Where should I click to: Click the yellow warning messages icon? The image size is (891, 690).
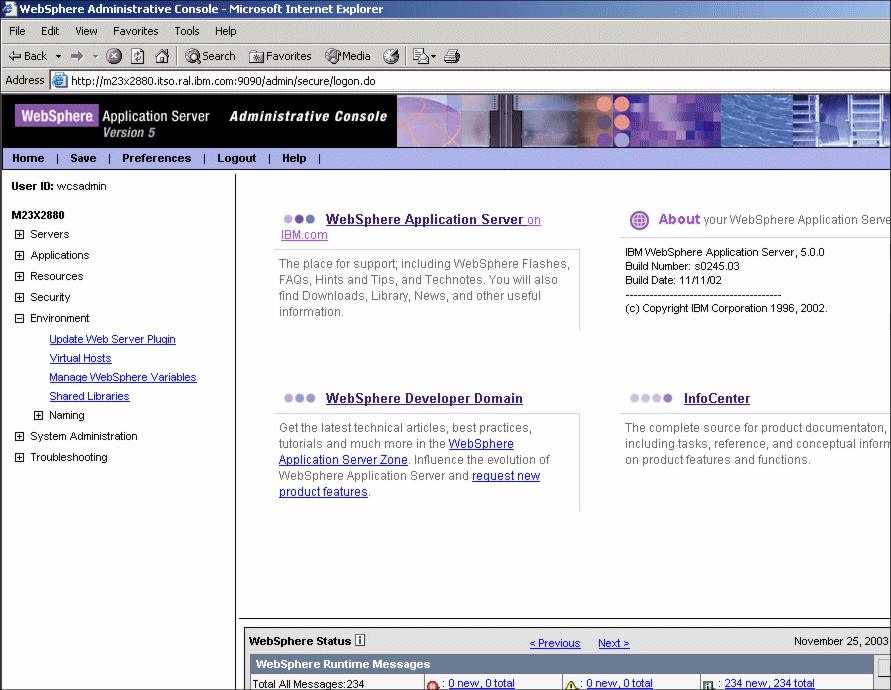pyautogui.click(x=571, y=685)
